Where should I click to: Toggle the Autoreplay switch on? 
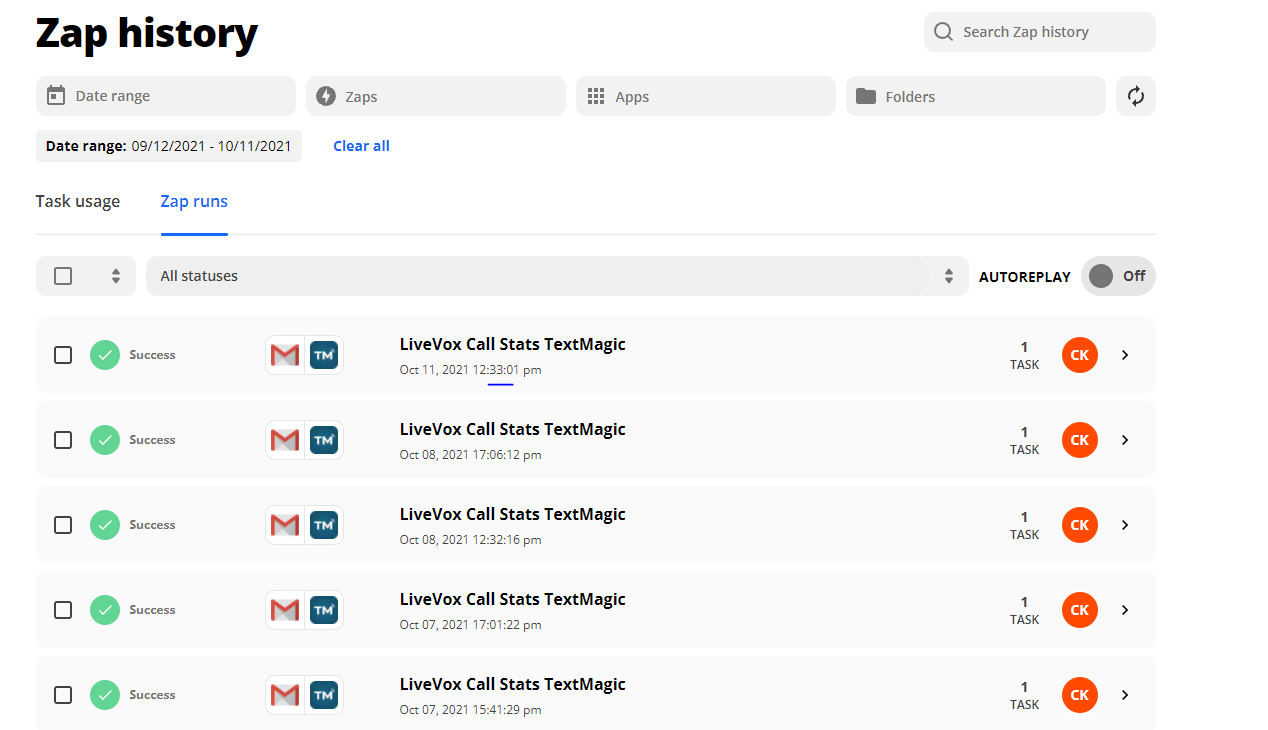coord(1118,276)
